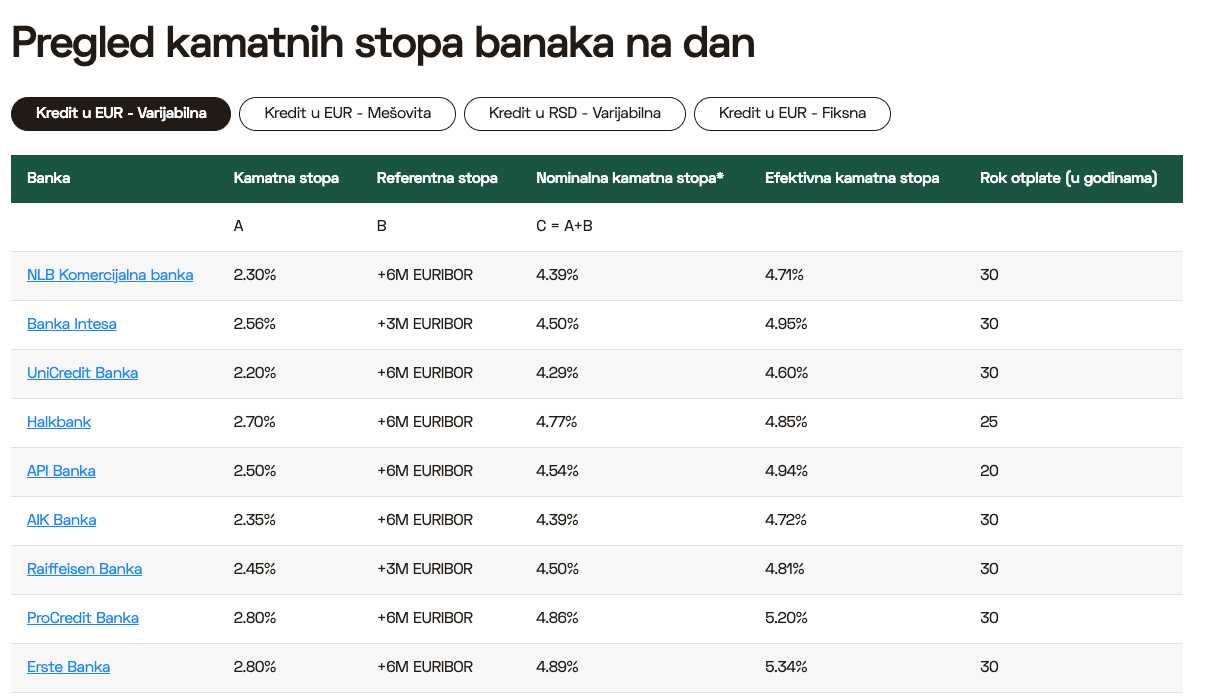Open the Raiffeisen Banka link
Screen dimensions: 1215x700
coord(84,569)
